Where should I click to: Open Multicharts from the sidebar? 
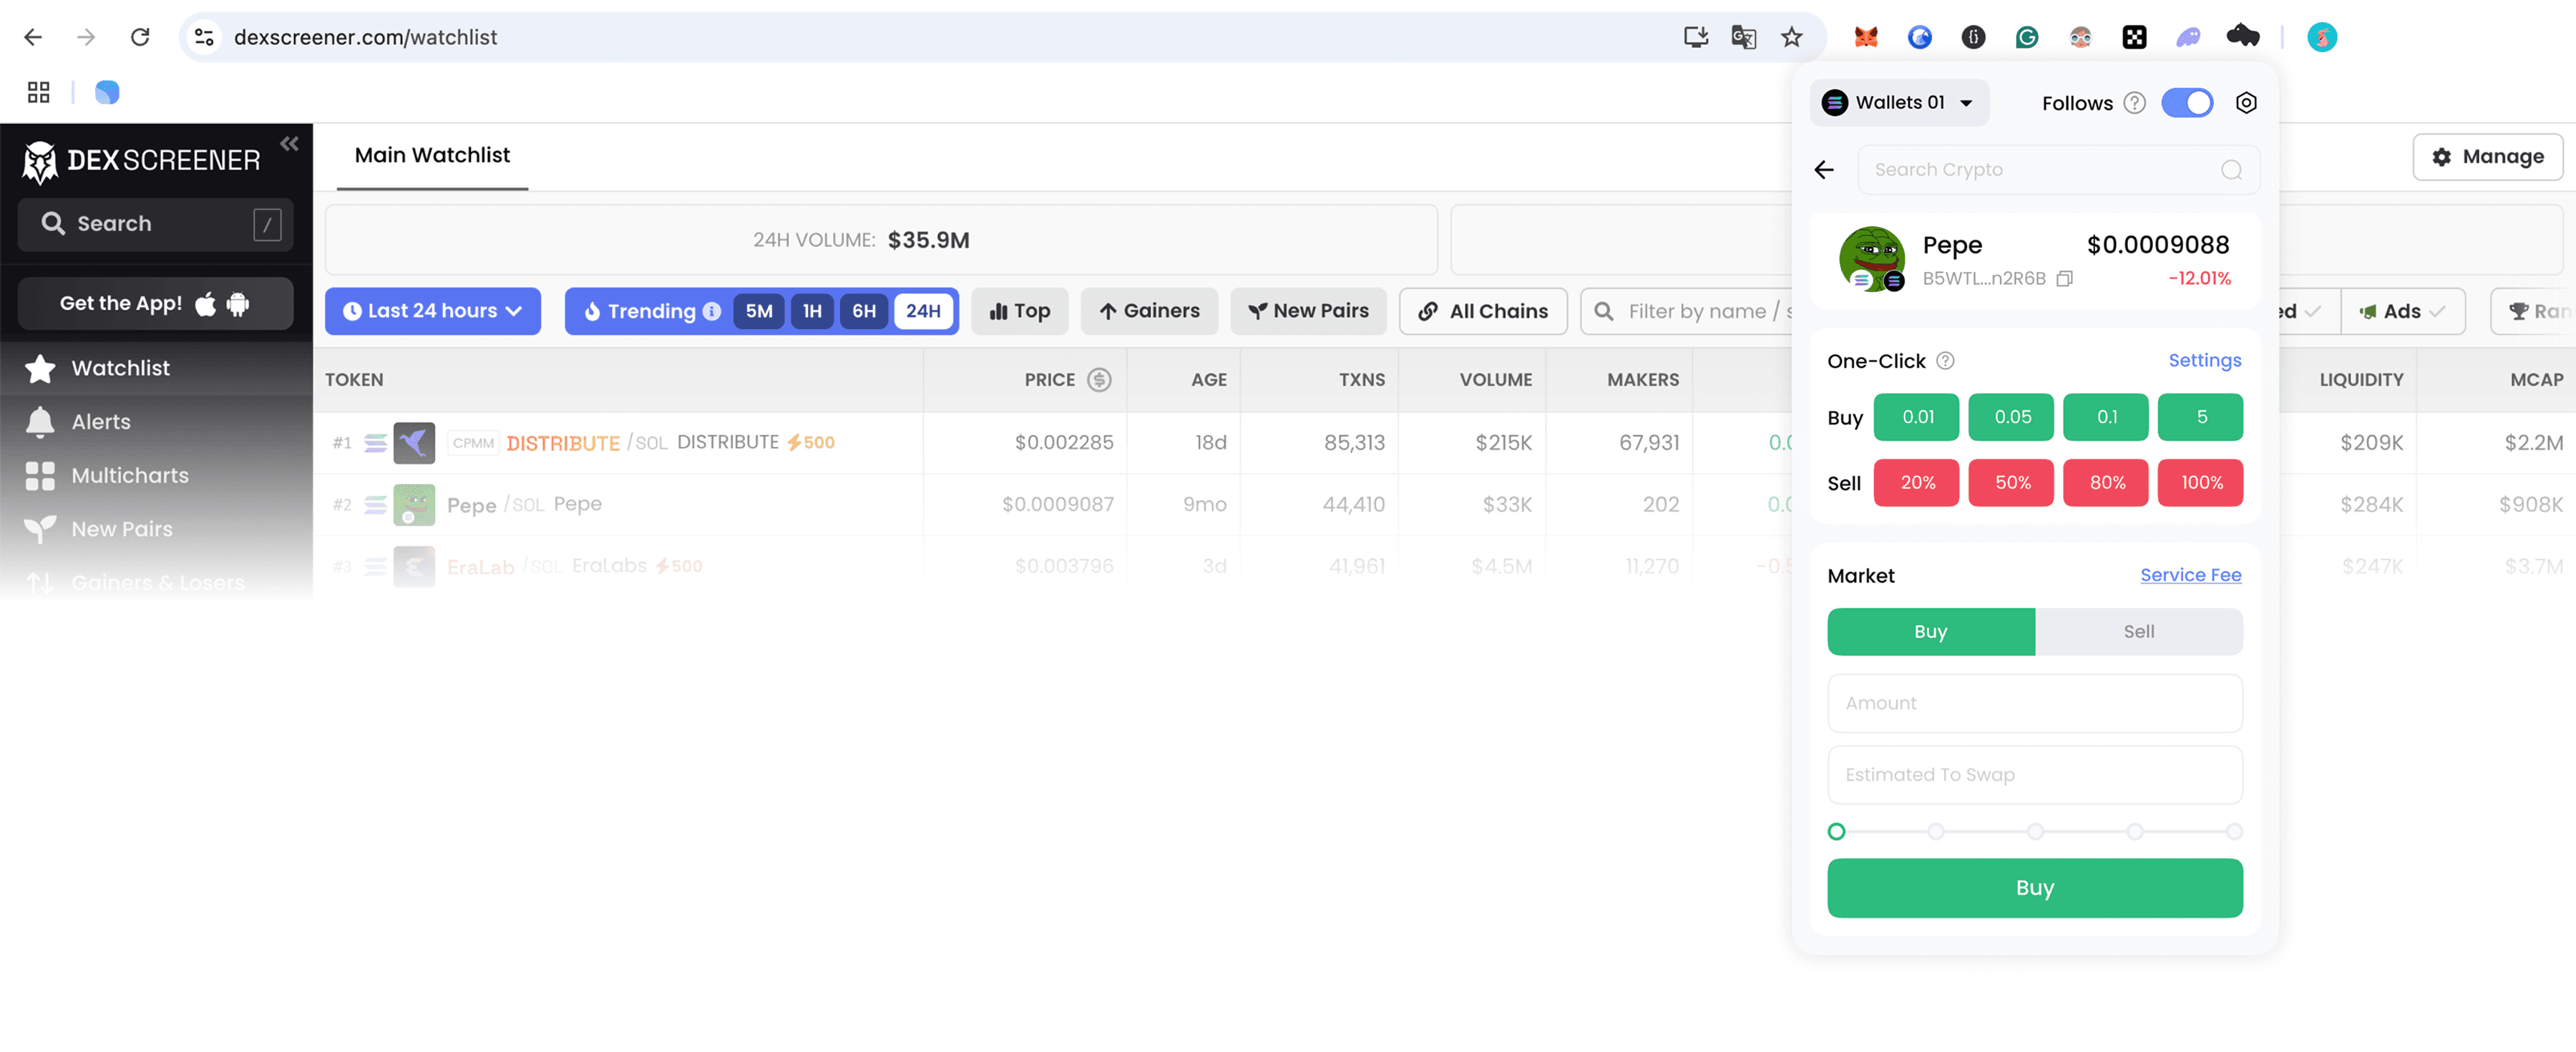129,476
